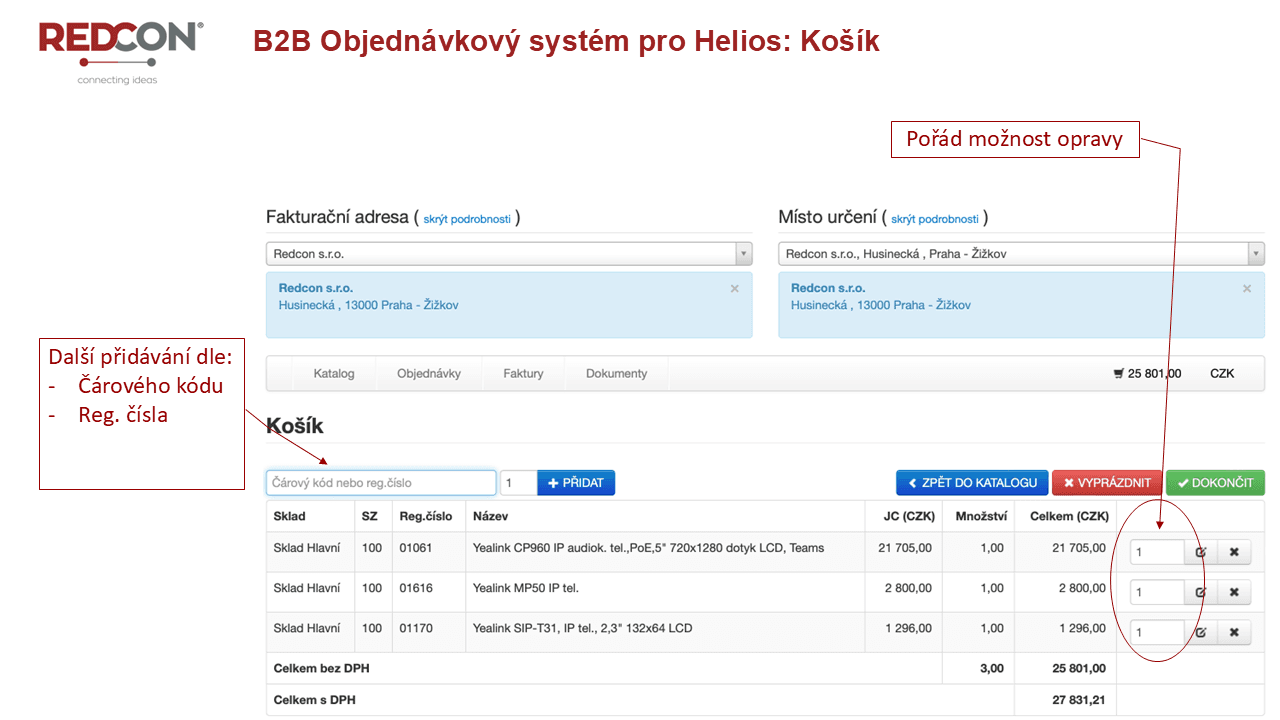Click the edit icon in the Yealink MP50 row
The height and width of the screenshot is (720, 1280).
(1201, 592)
